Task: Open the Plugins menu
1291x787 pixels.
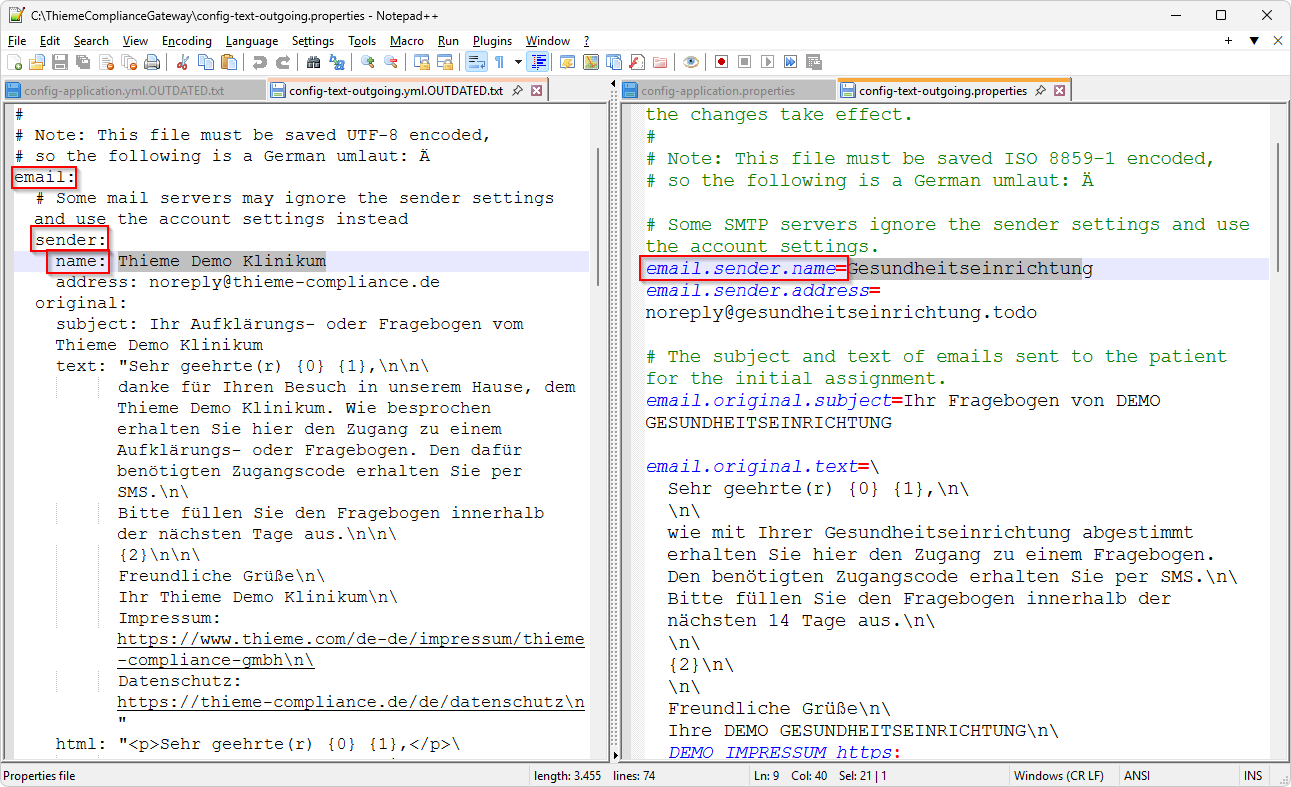Action: [492, 41]
